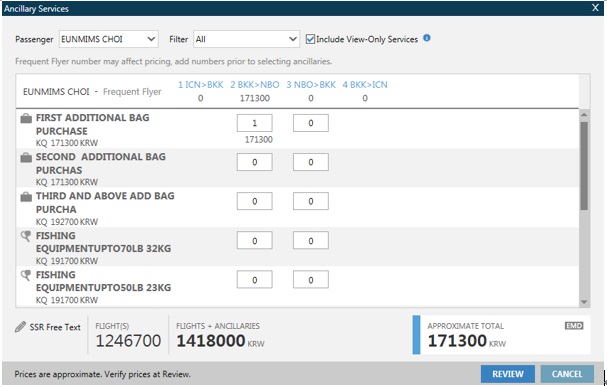Click the pencil icon next to SSR Free Text
The width and height of the screenshot is (607, 387).
click(x=20, y=327)
